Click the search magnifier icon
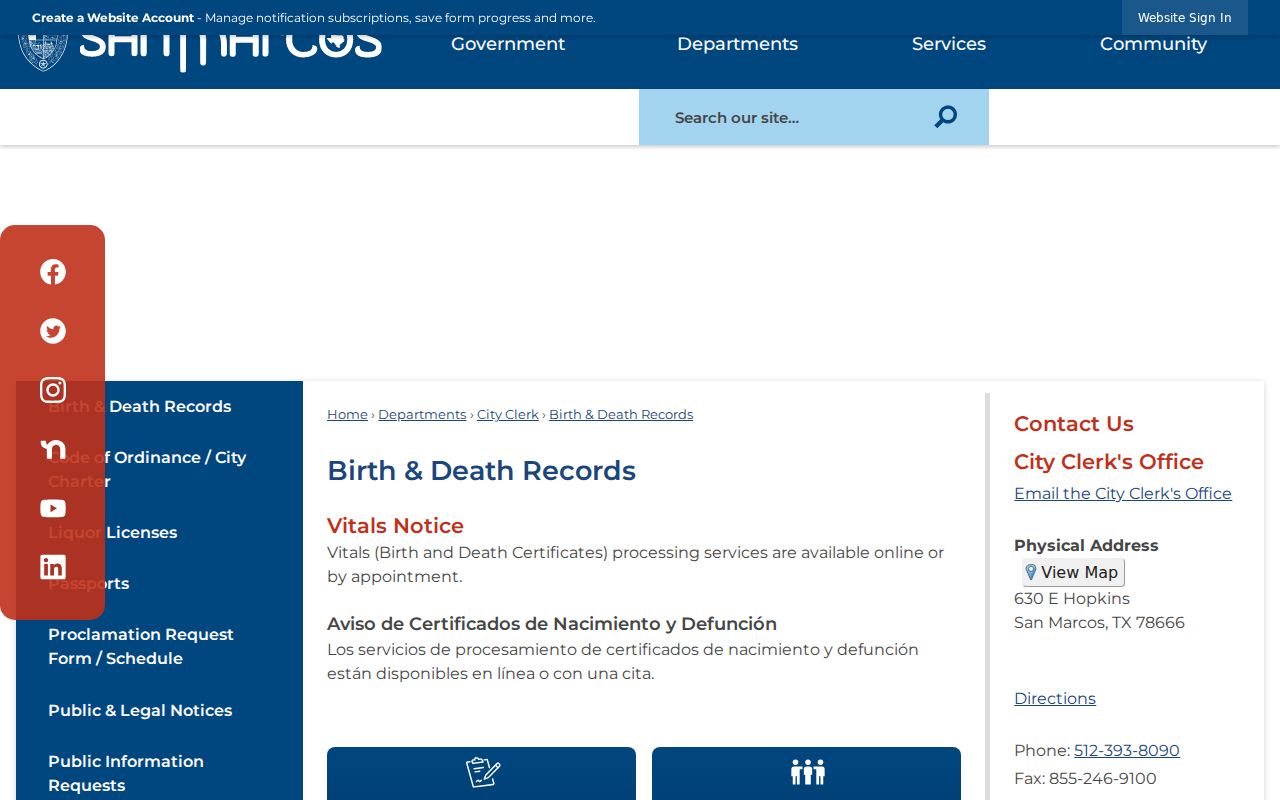 click(x=946, y=117)
